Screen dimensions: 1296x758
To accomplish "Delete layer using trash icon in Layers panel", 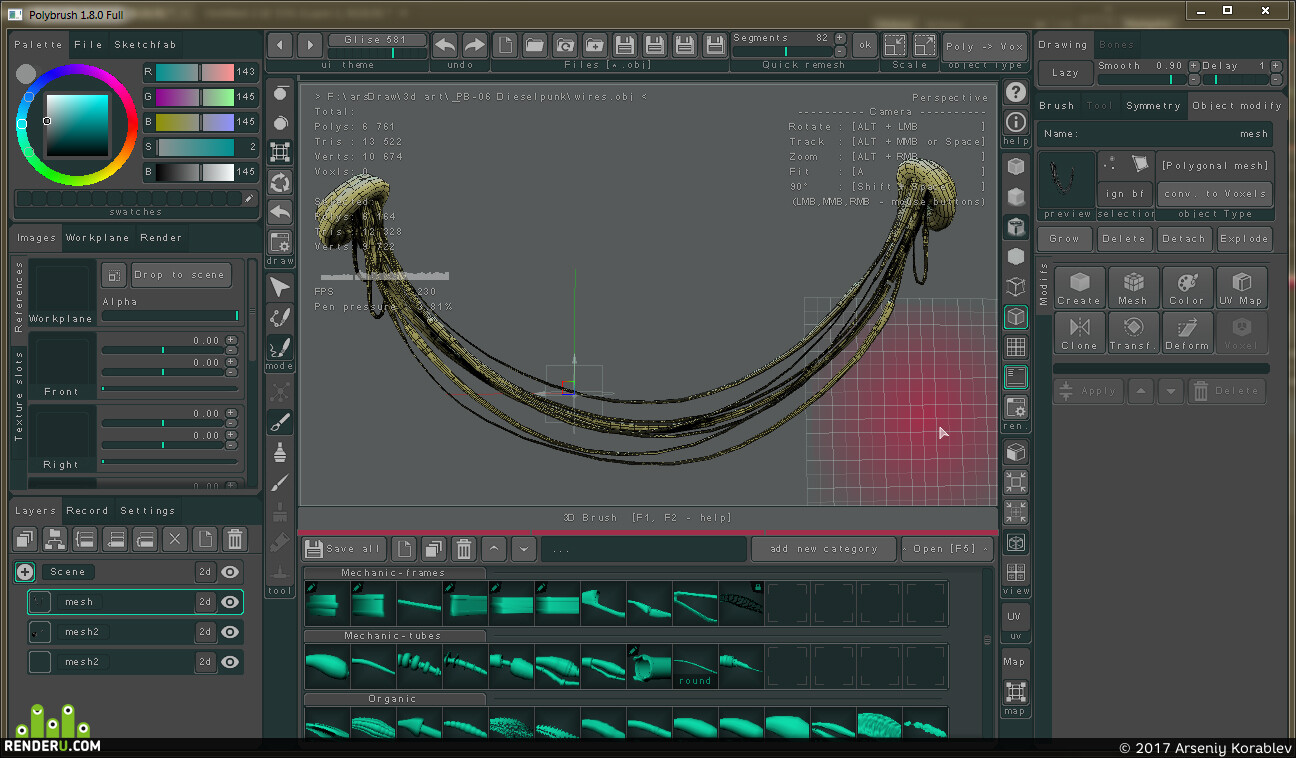I will coord(235,540).
